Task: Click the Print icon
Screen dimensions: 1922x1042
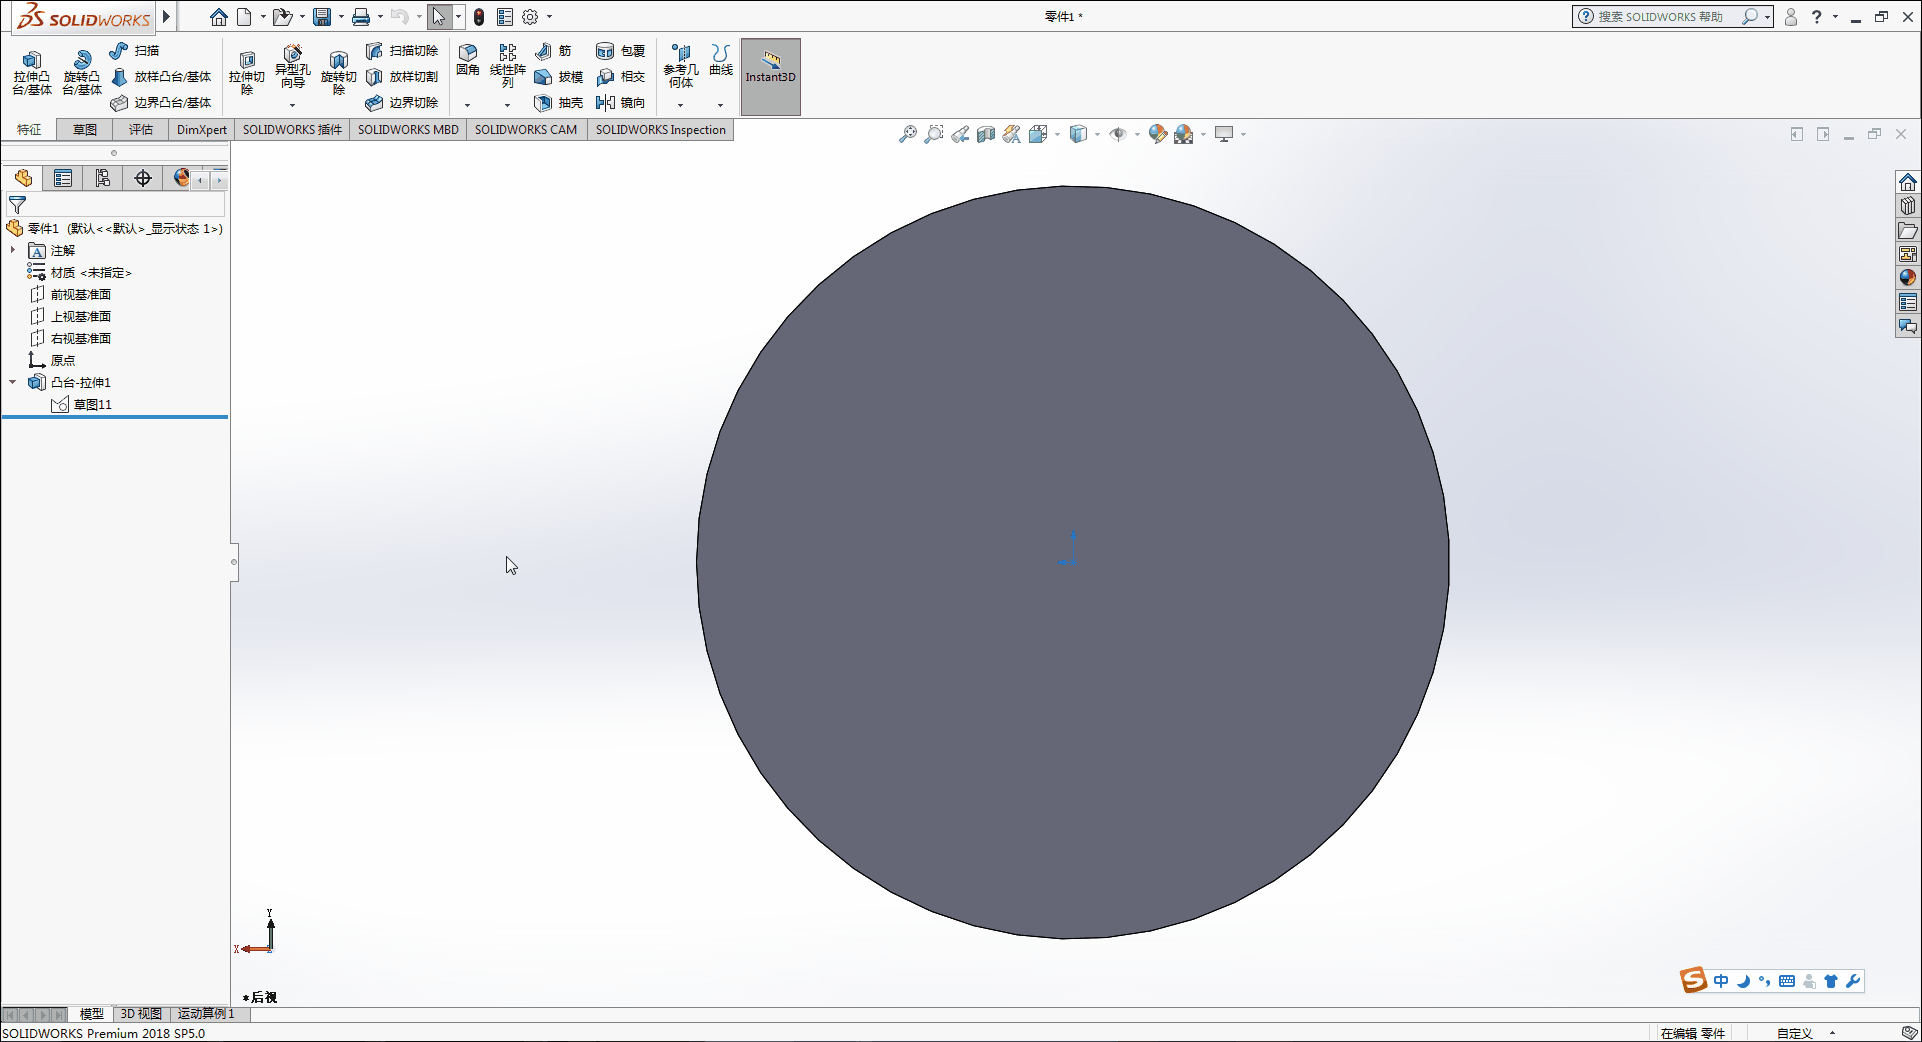Action: tap(361, 17)
